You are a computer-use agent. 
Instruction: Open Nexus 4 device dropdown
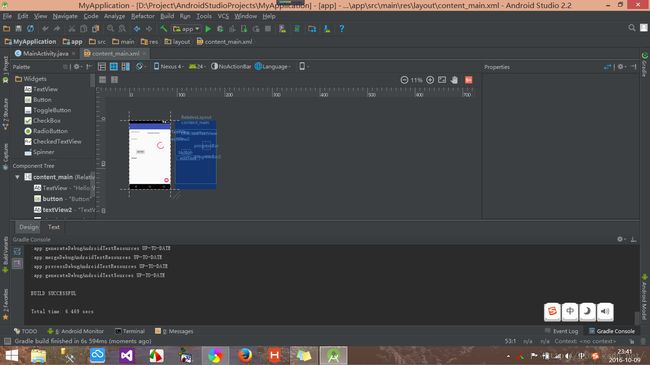tap(169, 66)
